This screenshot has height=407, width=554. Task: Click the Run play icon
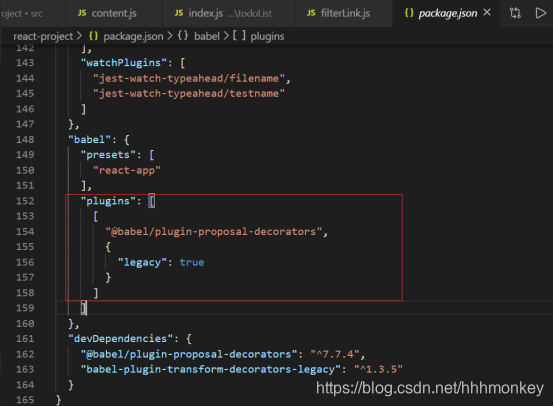point(541,13)
